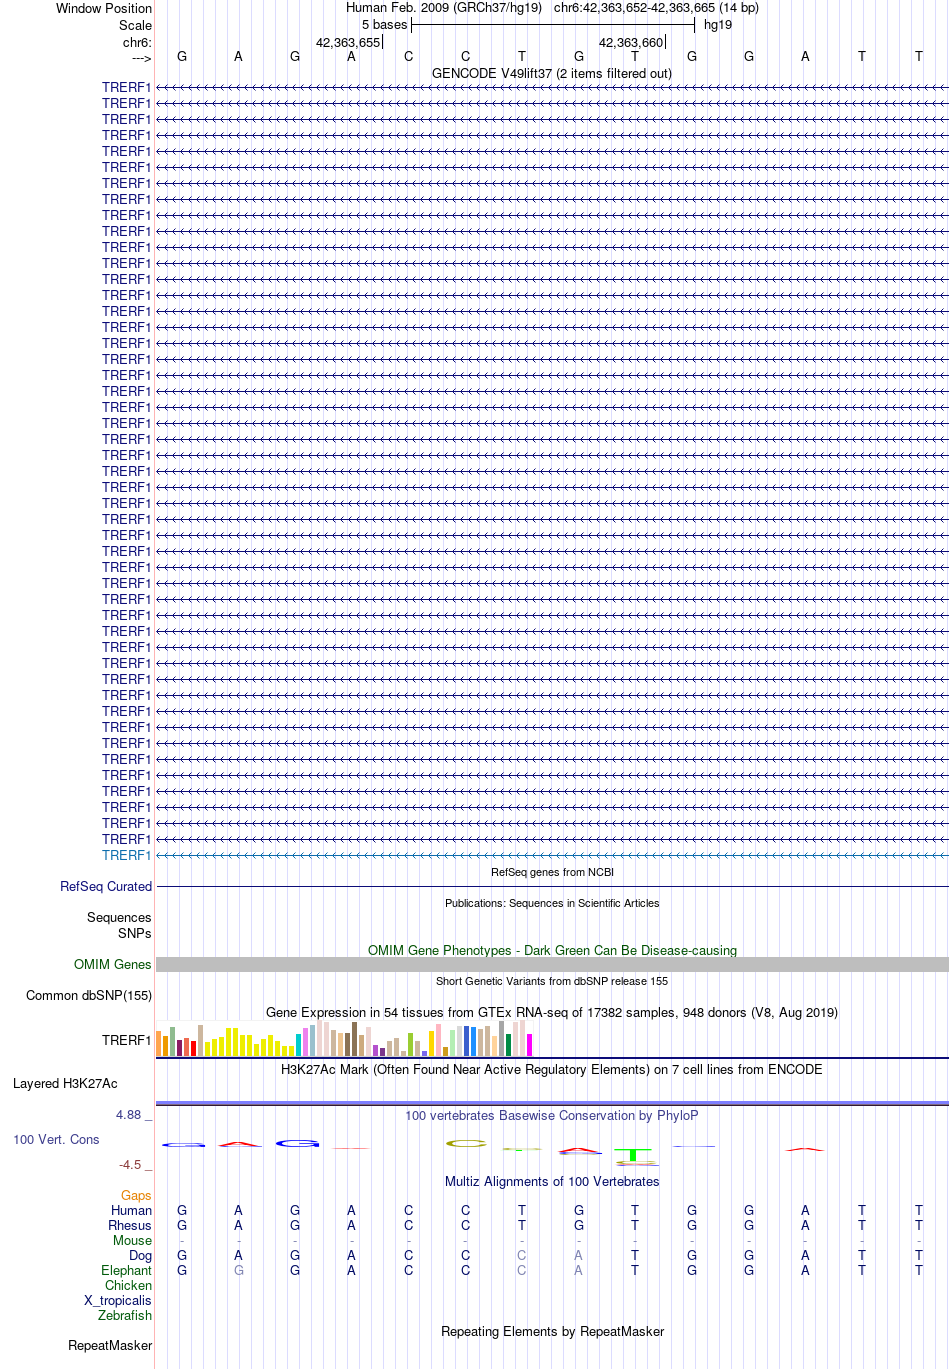Click the RepeatMasker track label

[110, 1345]
